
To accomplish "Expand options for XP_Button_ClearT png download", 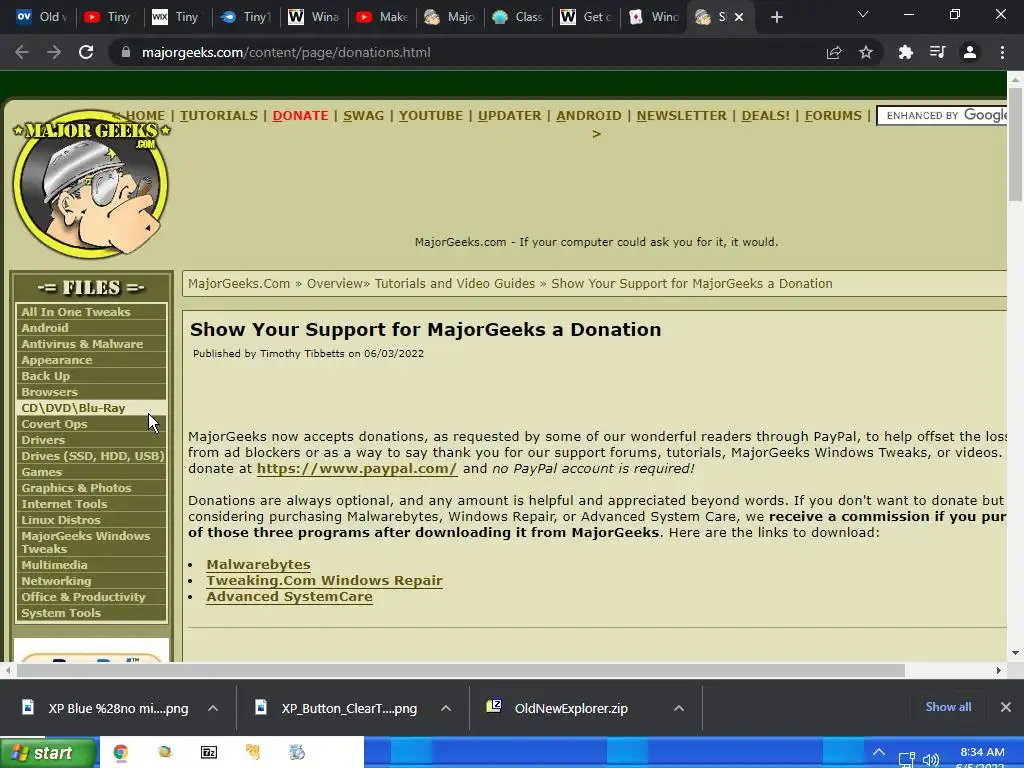I will coord(446,708).
